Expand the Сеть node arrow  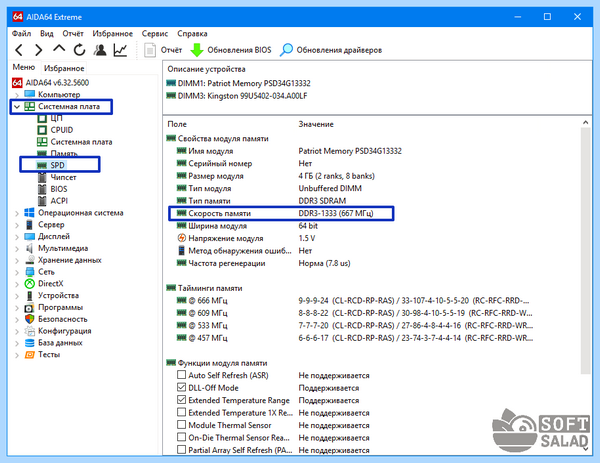(x=17, y=272)
